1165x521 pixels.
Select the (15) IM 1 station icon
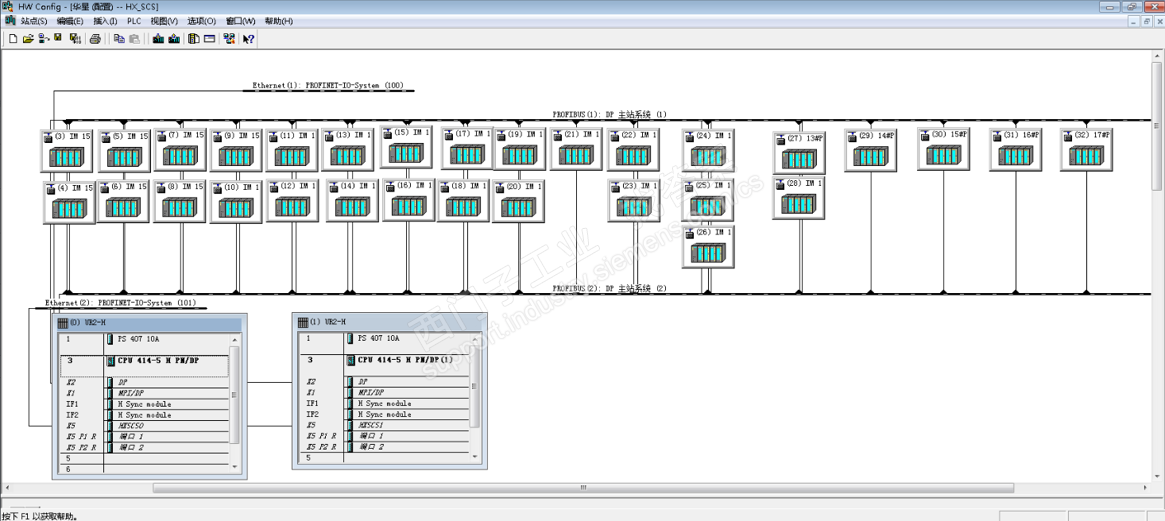407,146
